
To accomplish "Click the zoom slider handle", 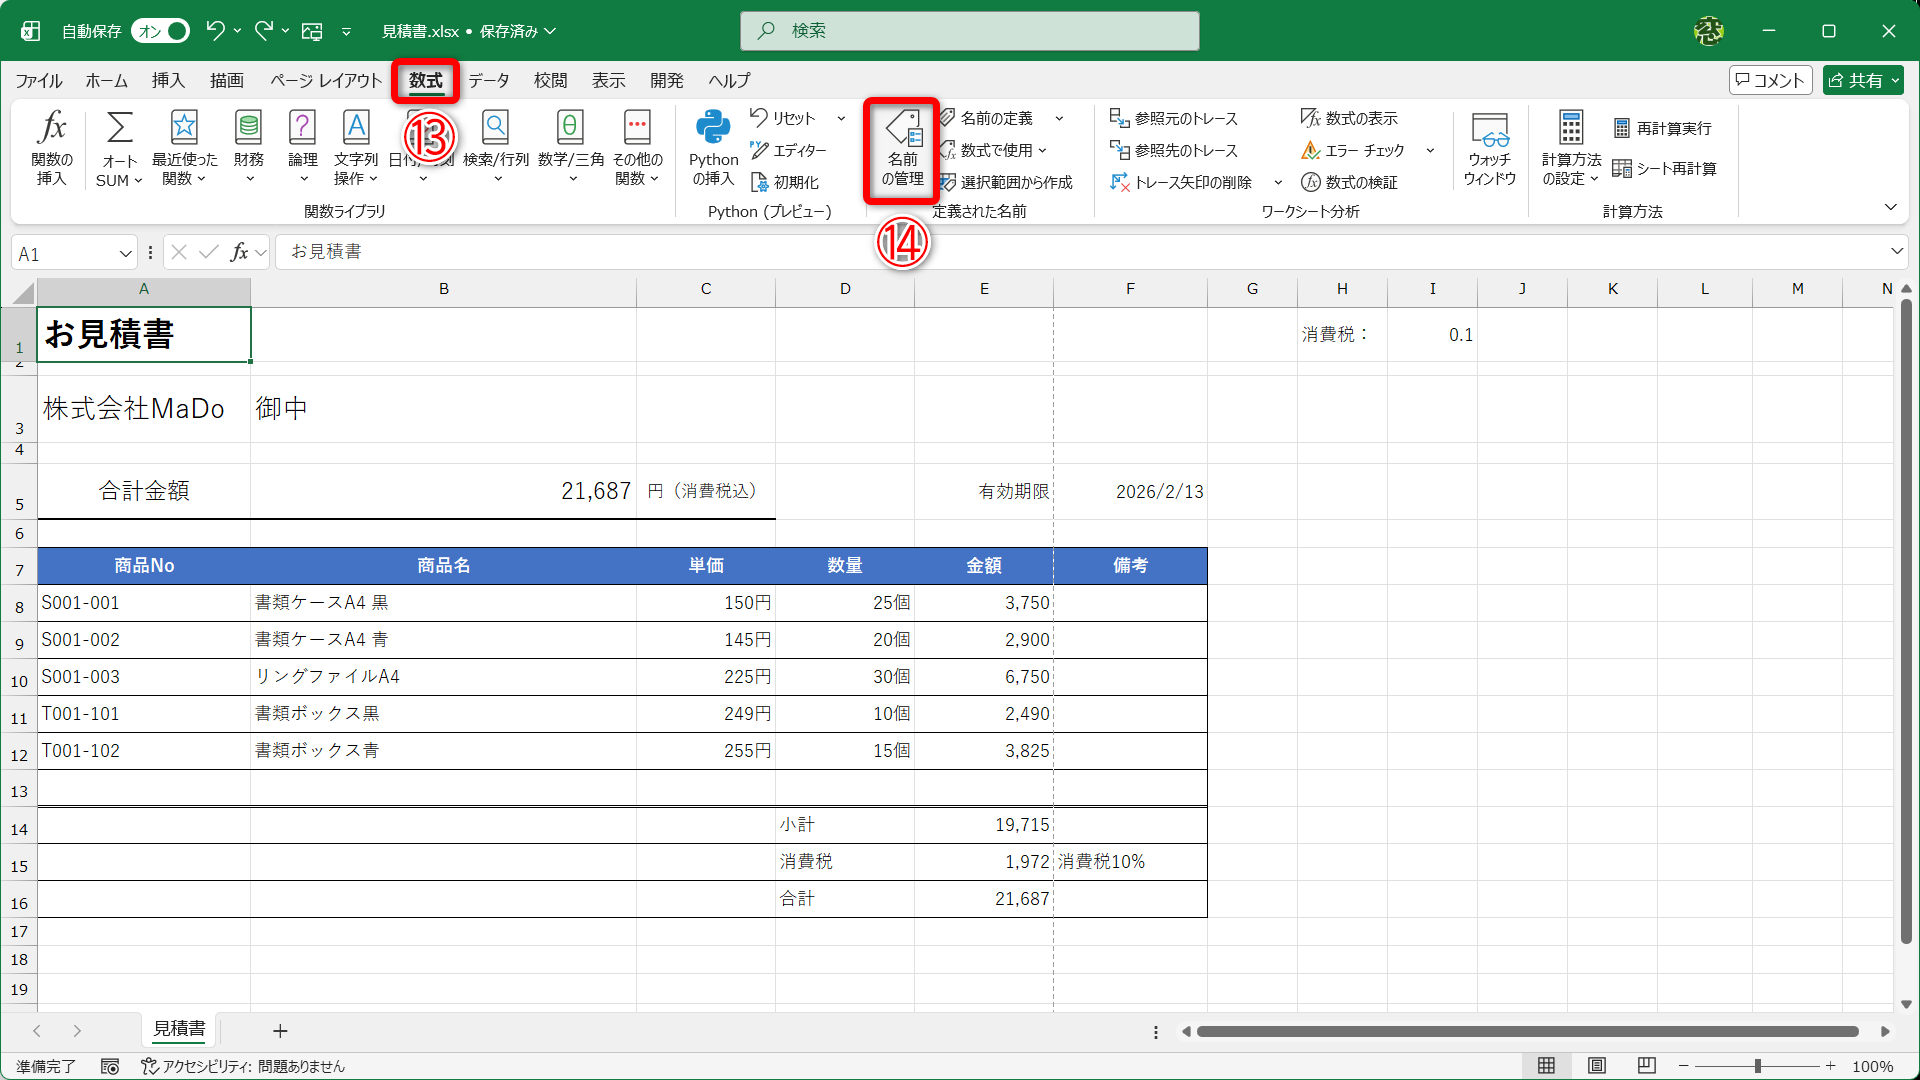I will coord(1757,1066).
